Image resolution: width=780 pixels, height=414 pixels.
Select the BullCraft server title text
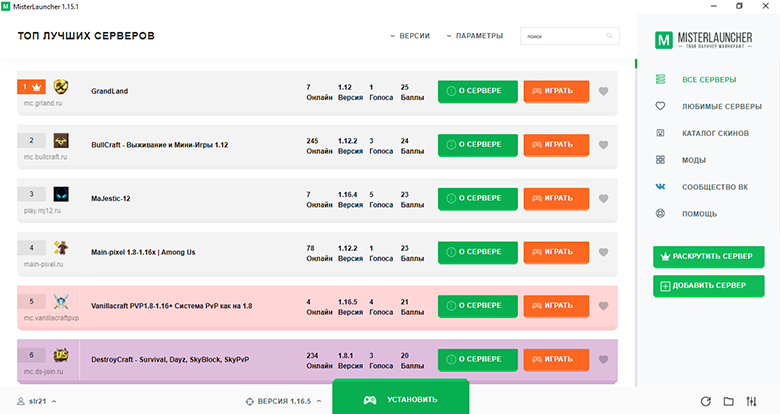[x=159, y=145]
